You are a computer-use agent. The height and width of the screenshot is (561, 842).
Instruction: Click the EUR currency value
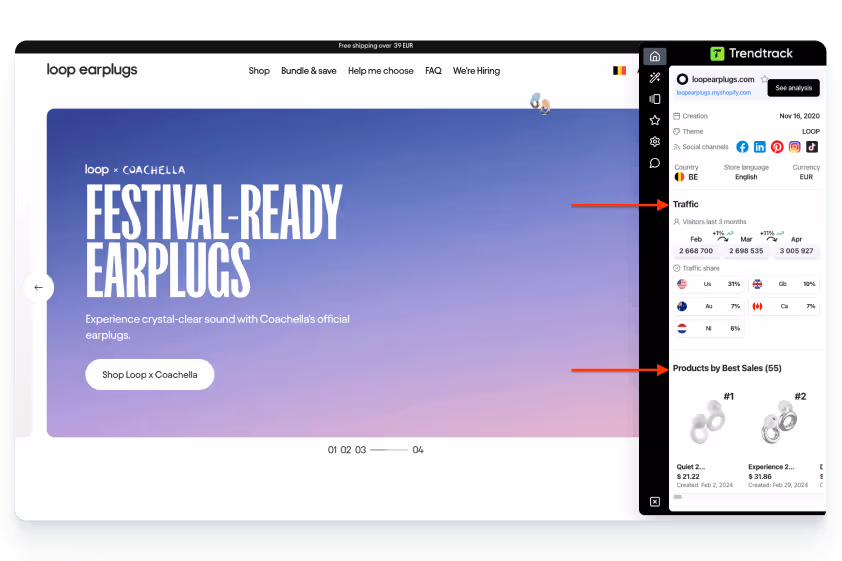pyautogui.click(x=806, y=177)
